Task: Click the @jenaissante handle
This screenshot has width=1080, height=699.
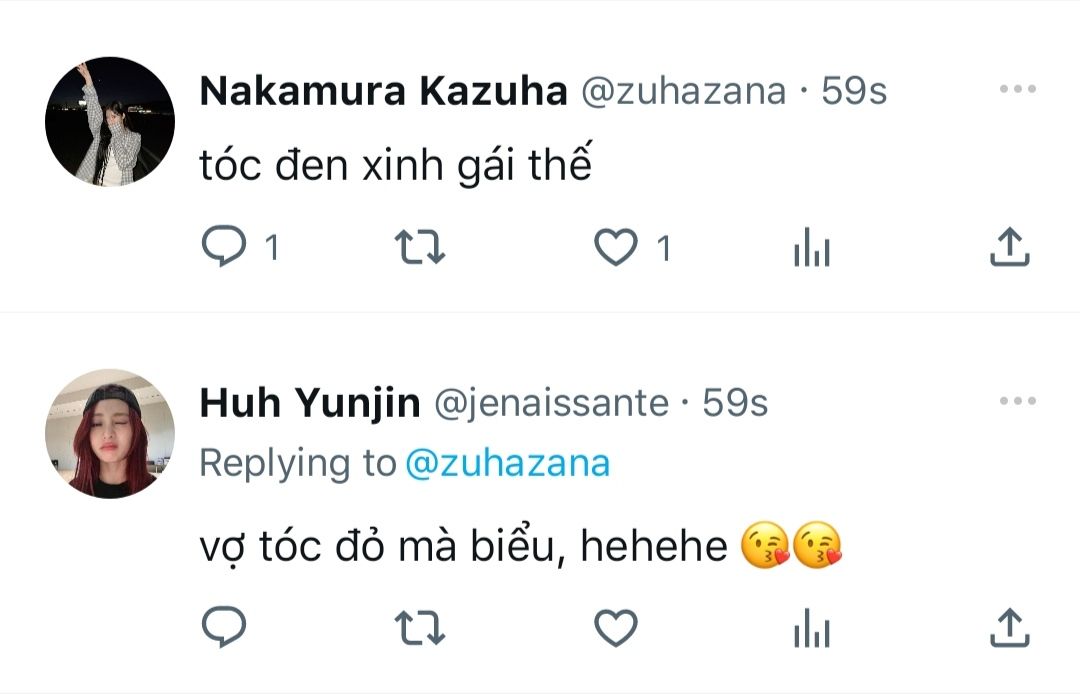Action: [550, 403]
